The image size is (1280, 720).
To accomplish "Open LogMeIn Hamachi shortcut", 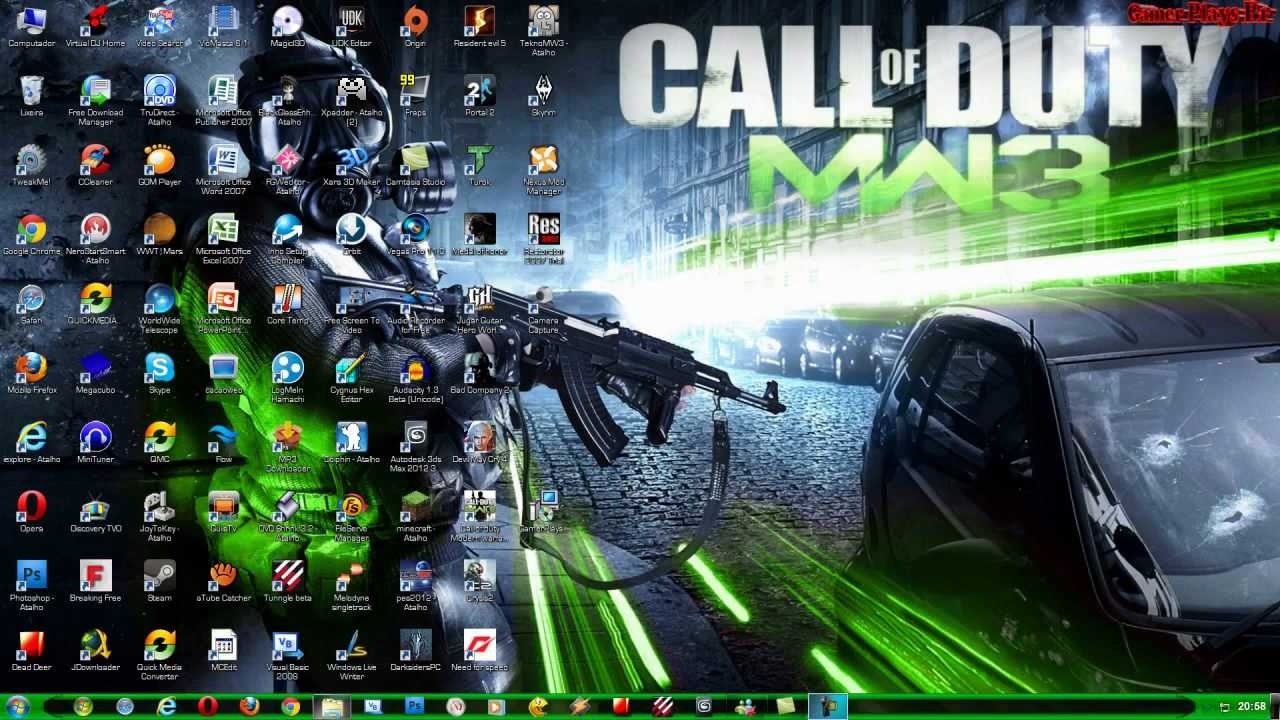I will coord(288,378).
